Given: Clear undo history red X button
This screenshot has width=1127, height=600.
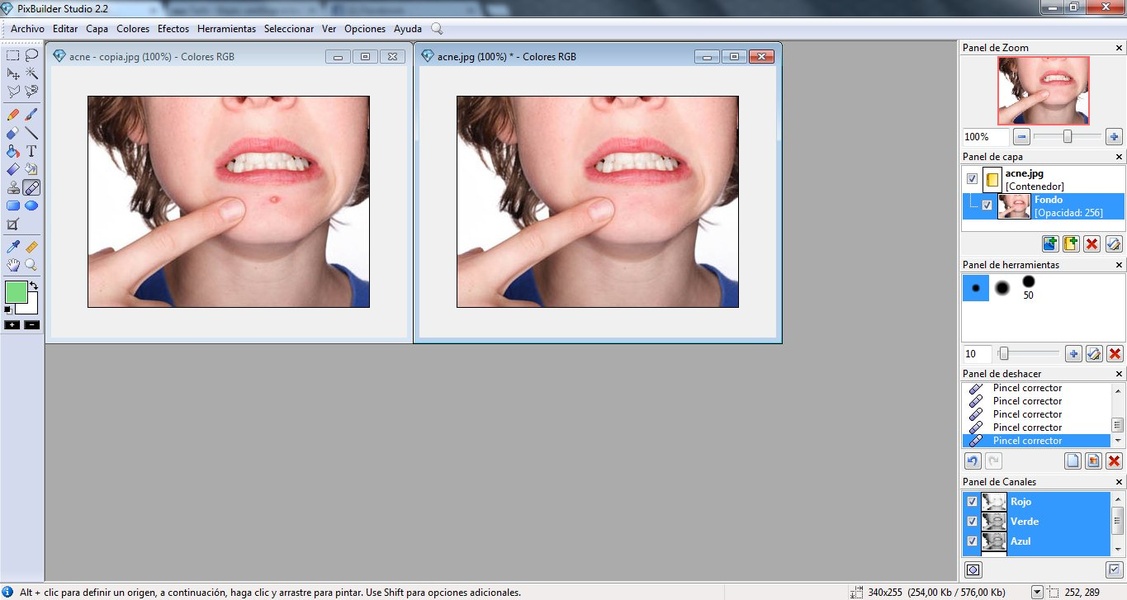Looking at the screenshot, I should [1114, 461].
